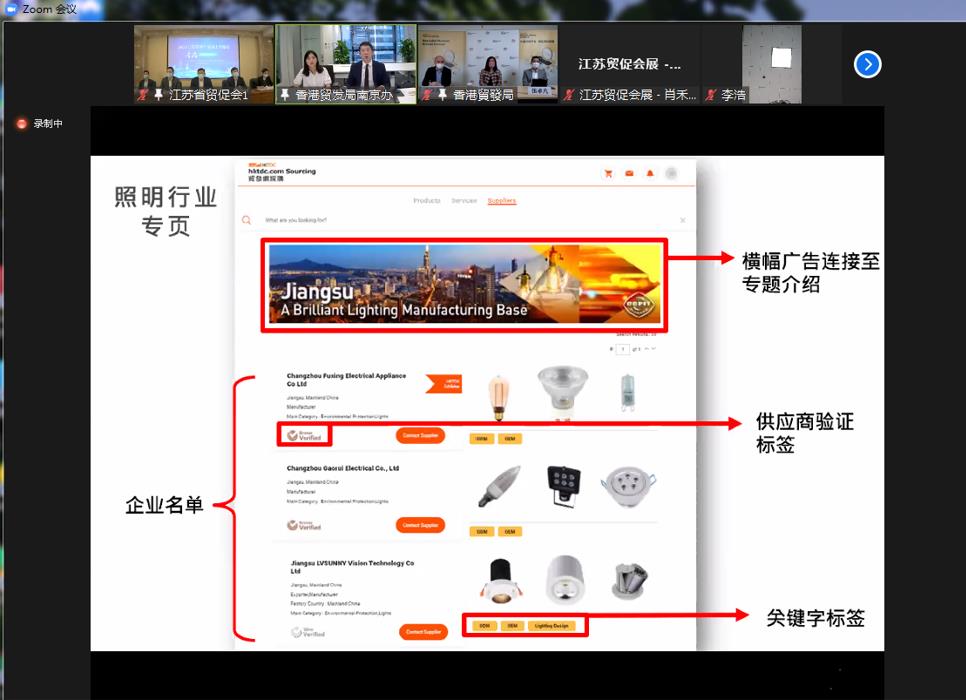Click the orange search magnifier icon
966x700 pixels.
pyautogui.click(x=246, y=220)
